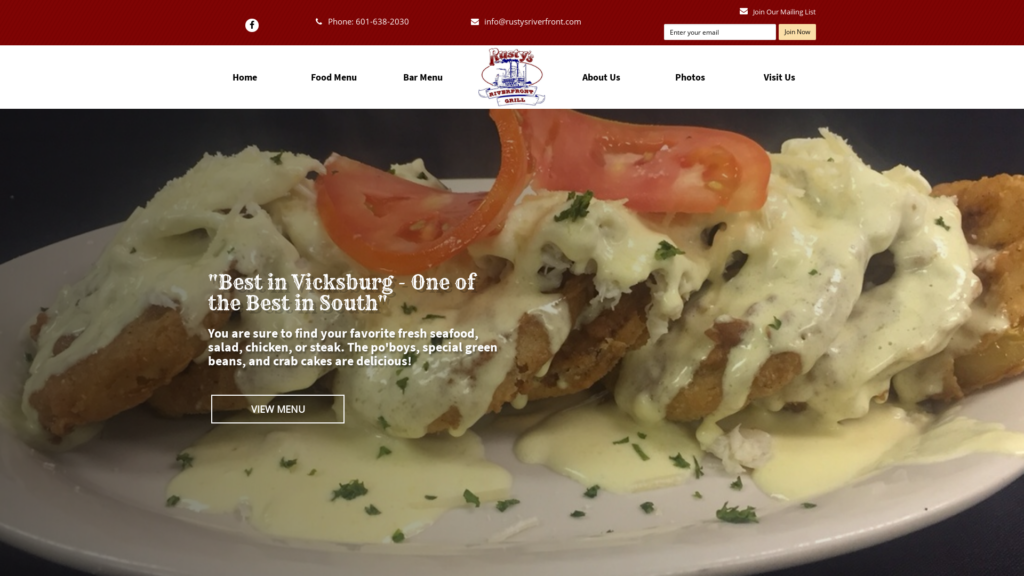This screenshot has height=576, width=1024.
Task: Click the phone handset icon
Action: (319, 22)
